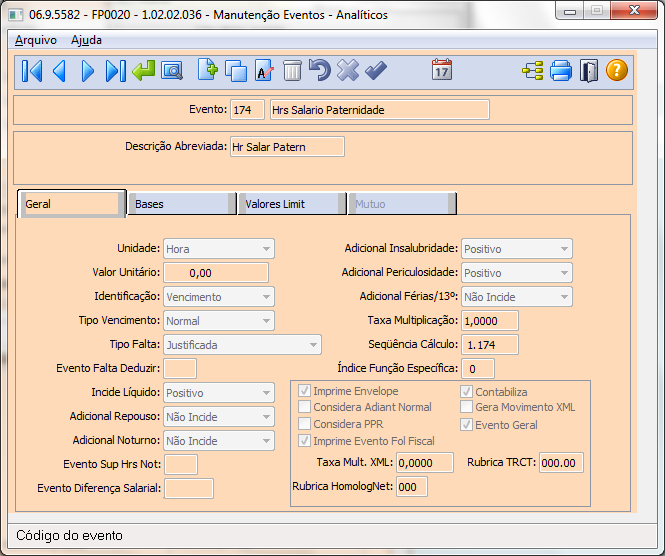Toggle Contabiliza checkbox
The height and width of the screenshot is (556, 665).
click(x=467, y=391)
